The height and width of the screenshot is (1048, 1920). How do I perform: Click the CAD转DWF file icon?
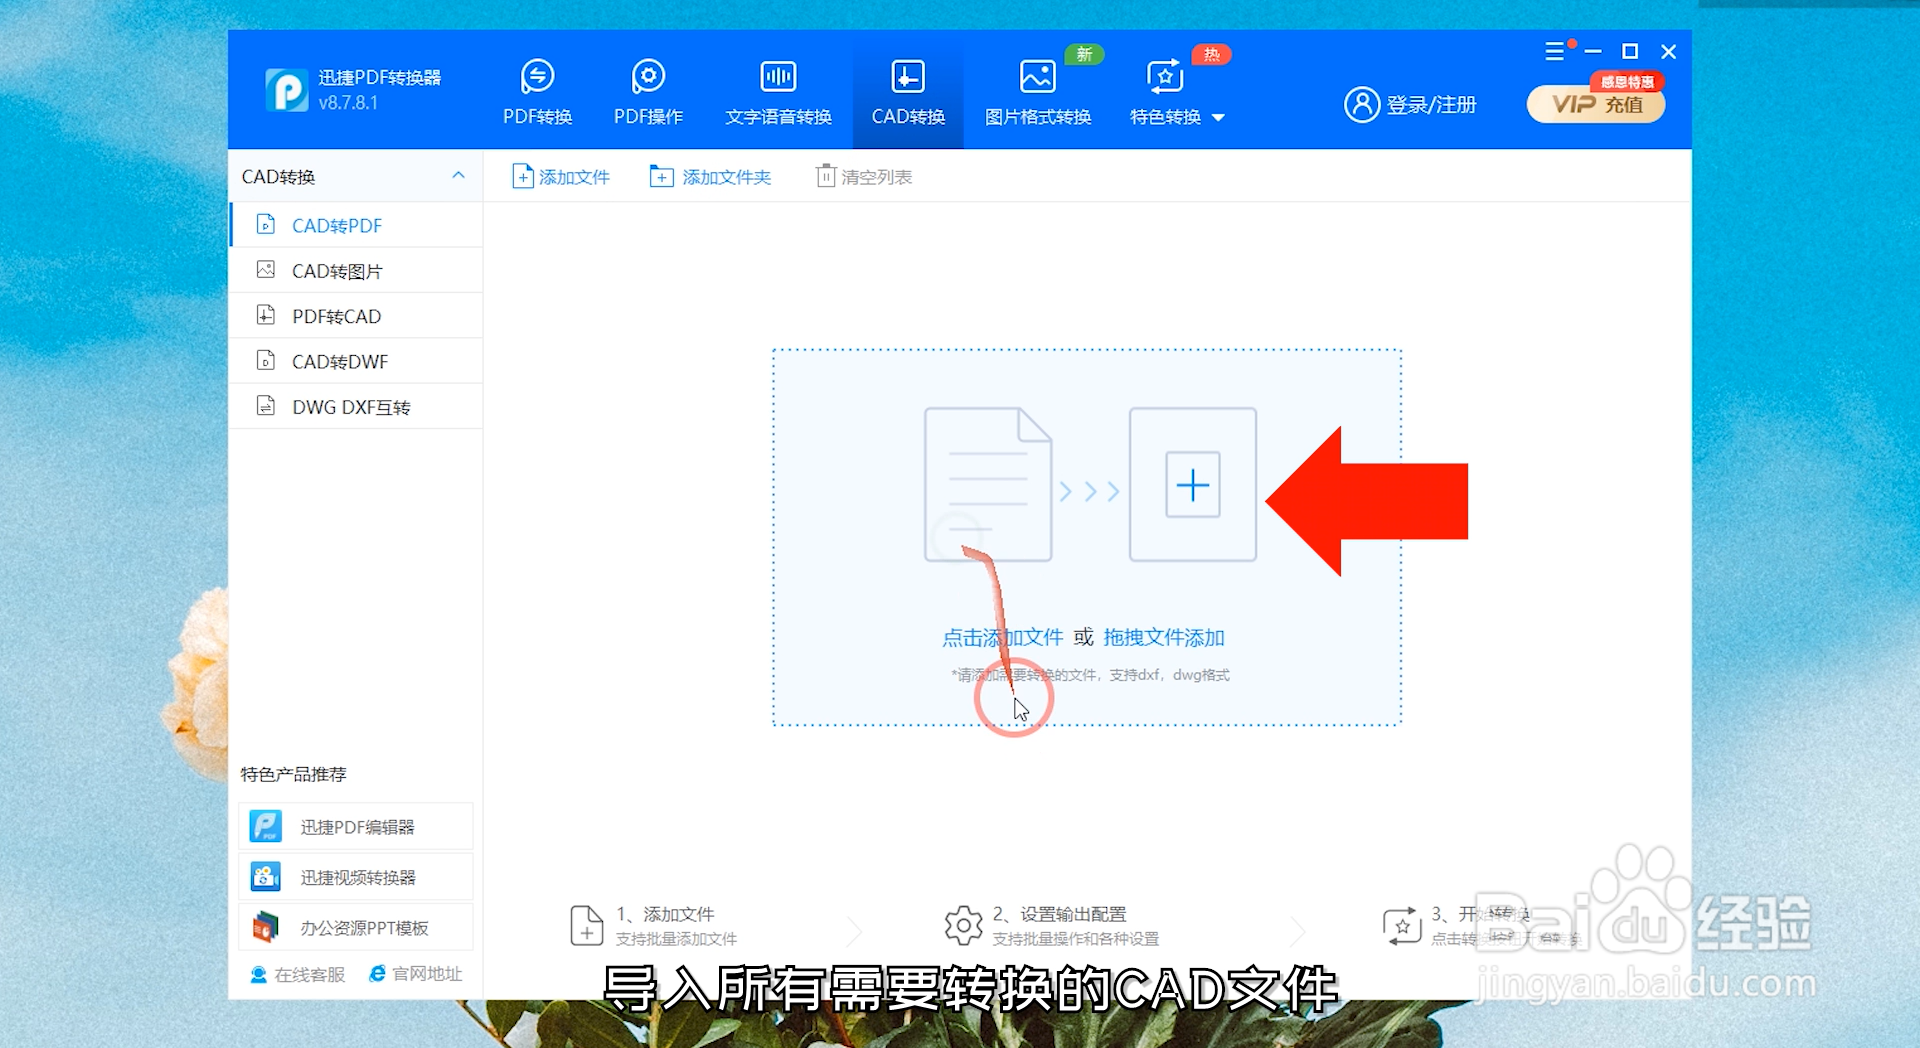[x=265, y=360]
